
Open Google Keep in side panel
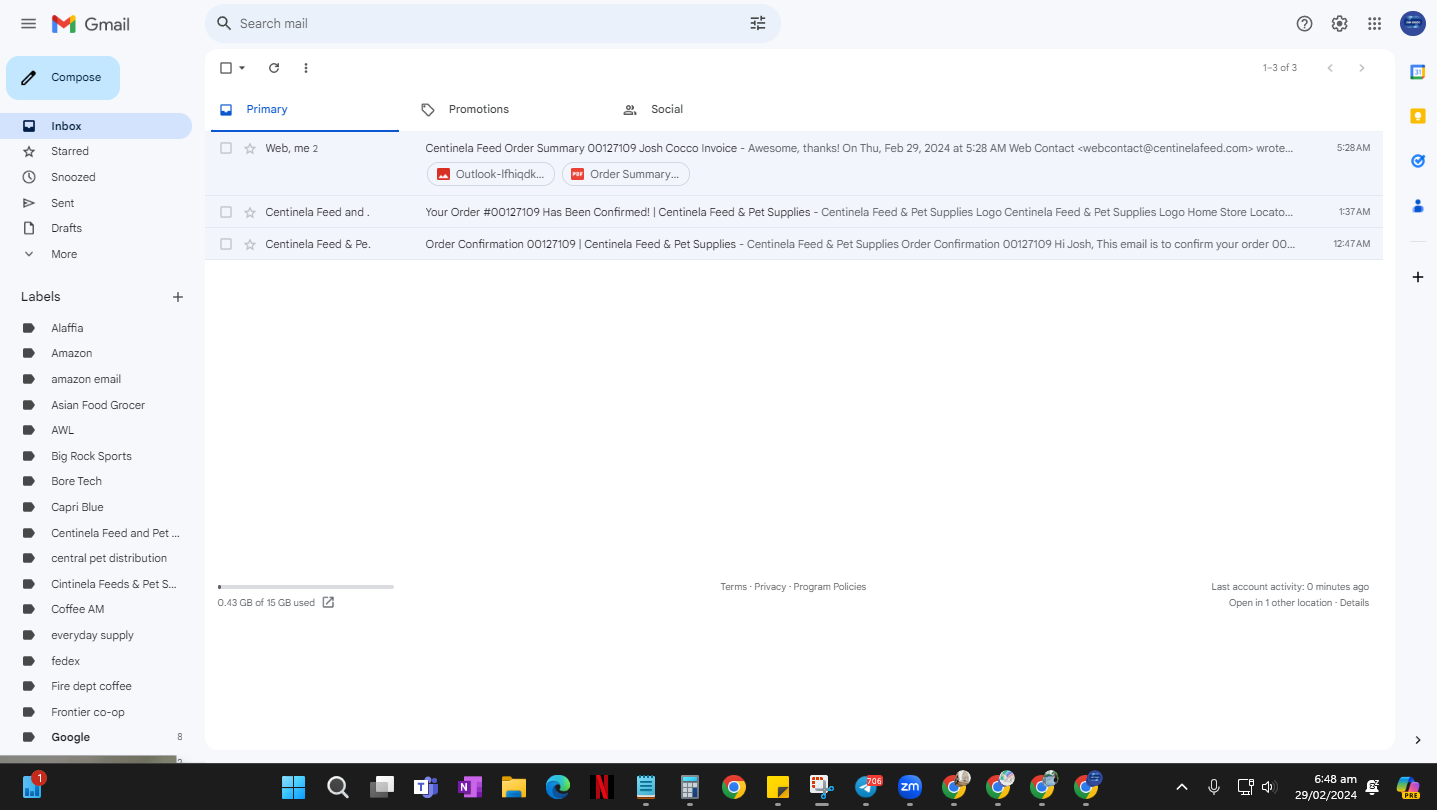pos(1417,116)
